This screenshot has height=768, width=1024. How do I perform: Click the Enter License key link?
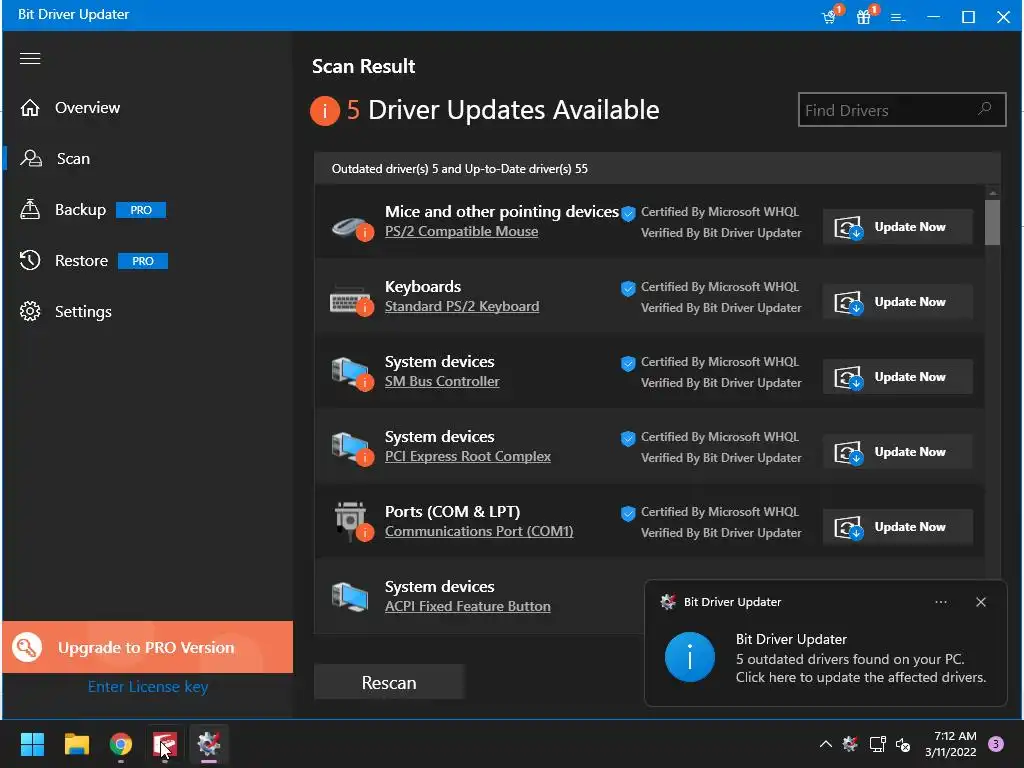point(148,687)
